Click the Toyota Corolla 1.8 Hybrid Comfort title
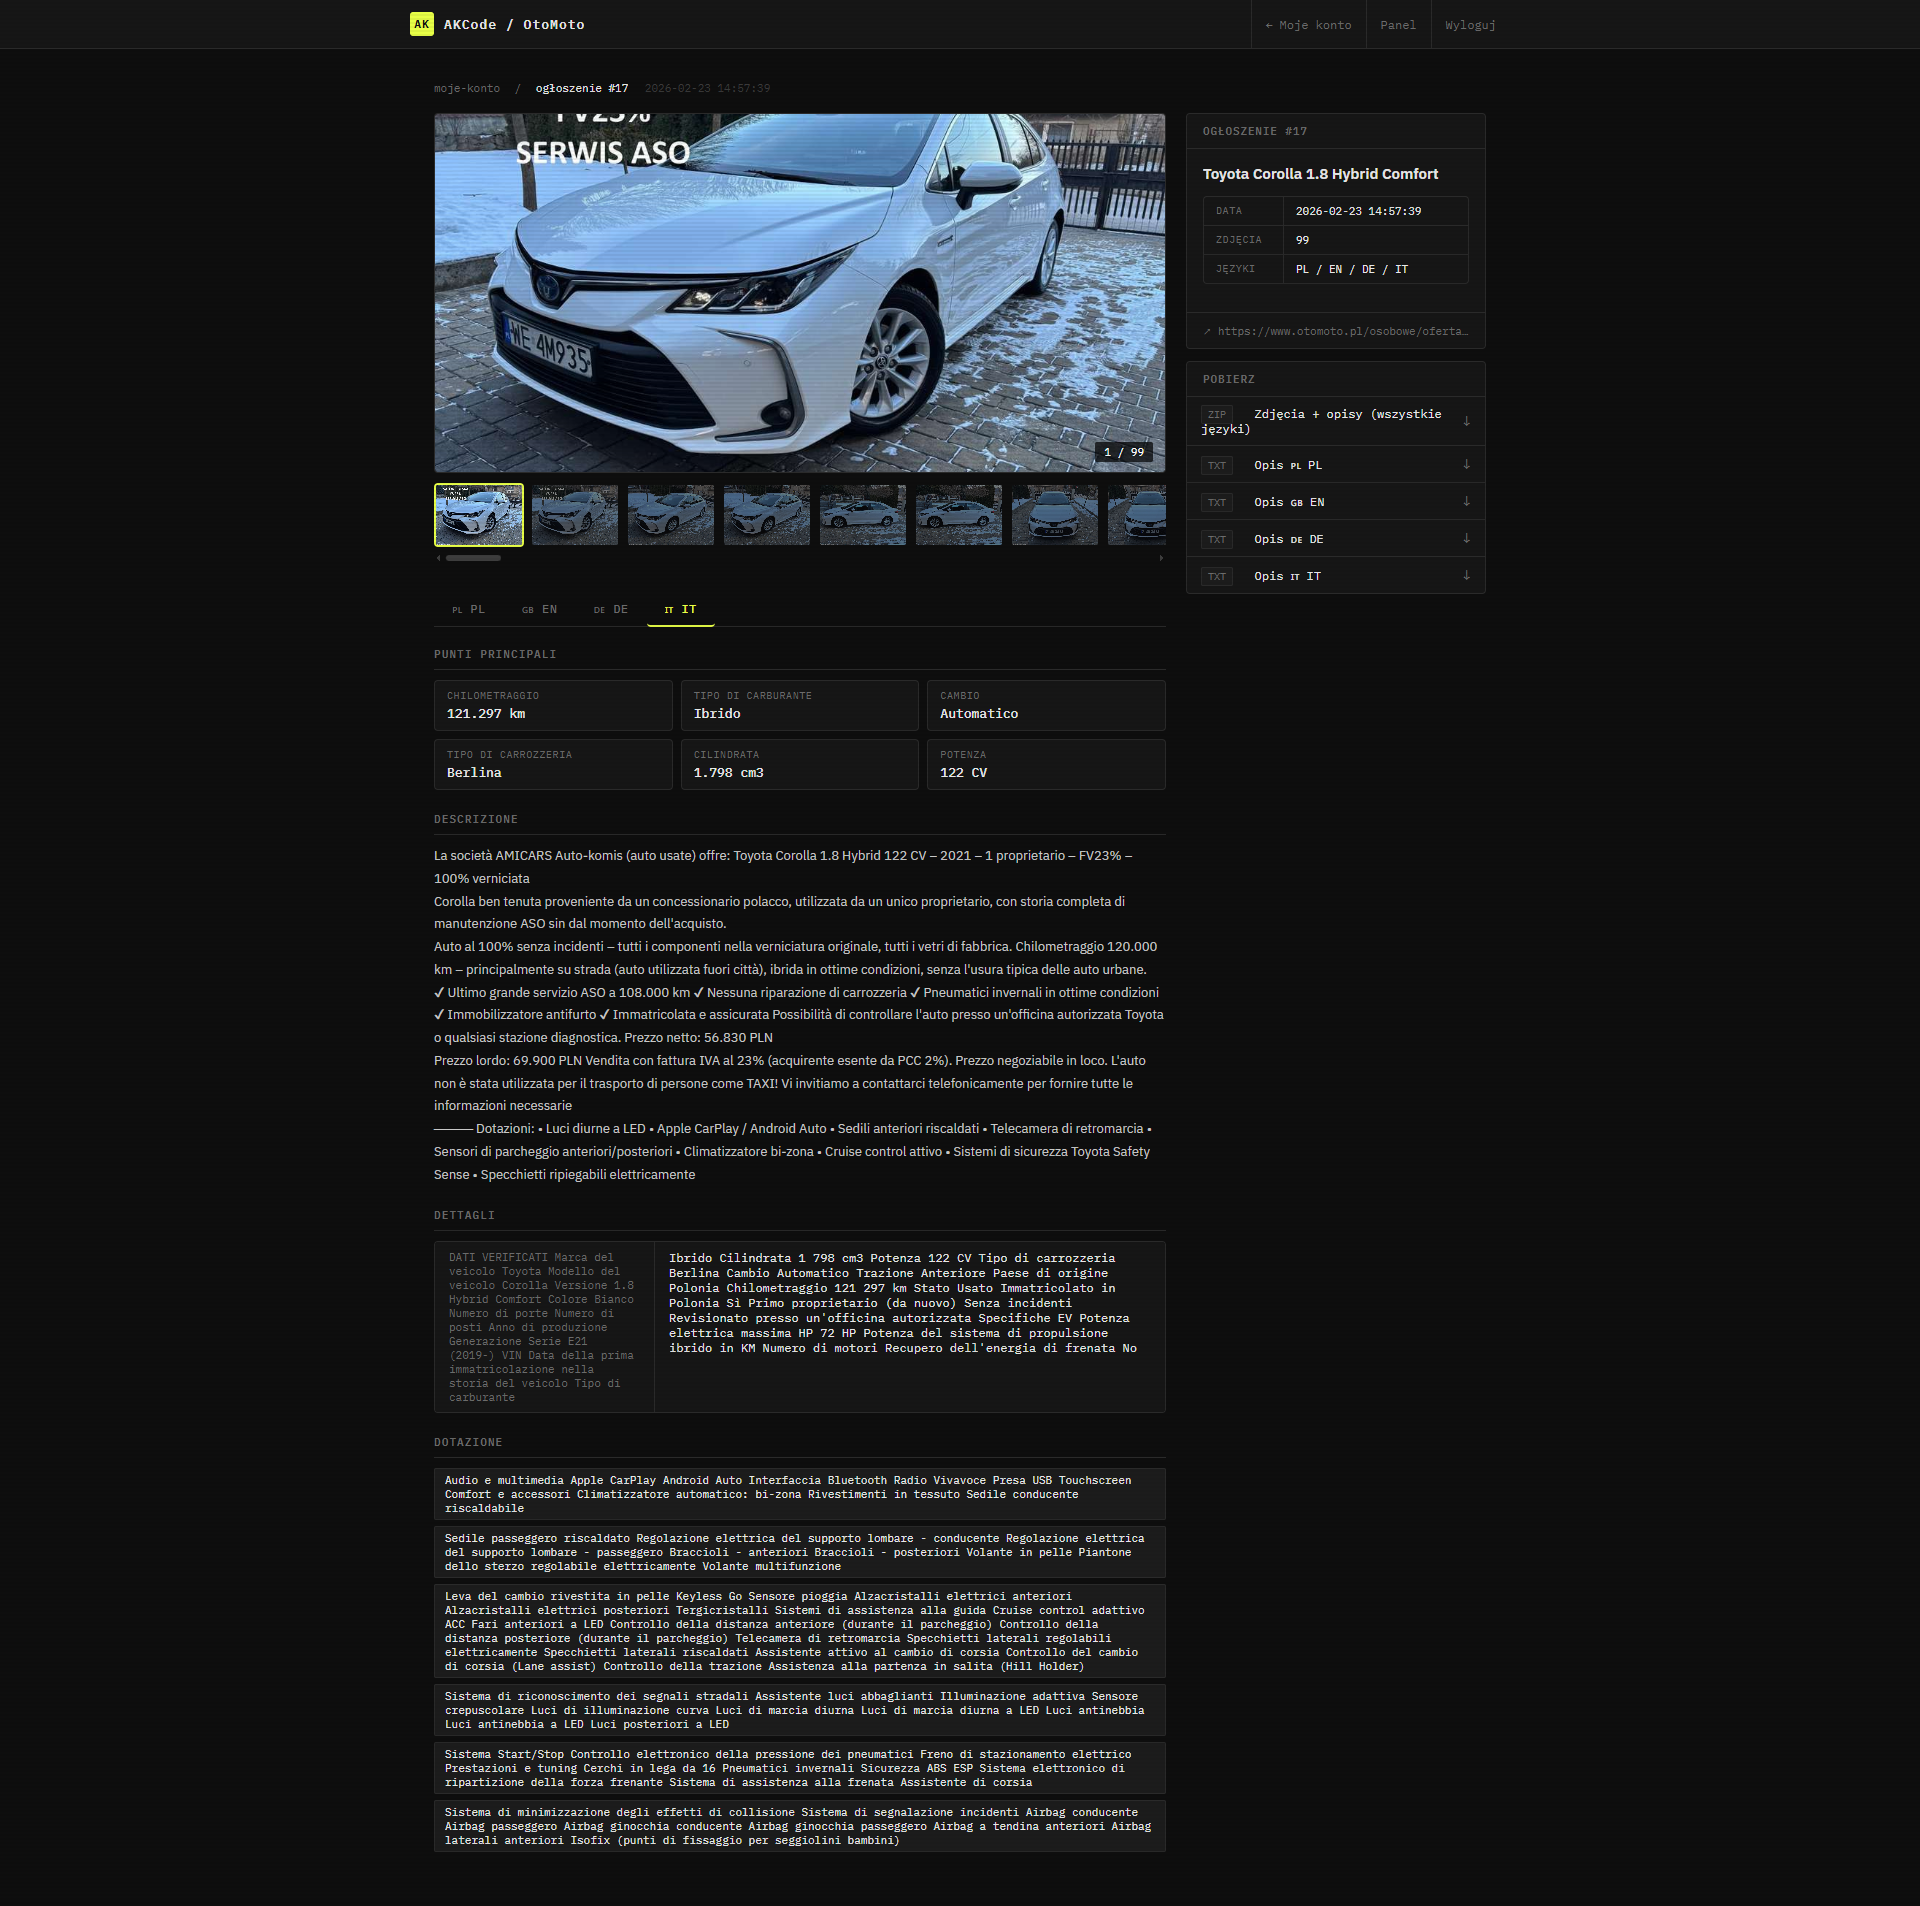This screenshot has height=1906, width=1920. pos(1320,174)
